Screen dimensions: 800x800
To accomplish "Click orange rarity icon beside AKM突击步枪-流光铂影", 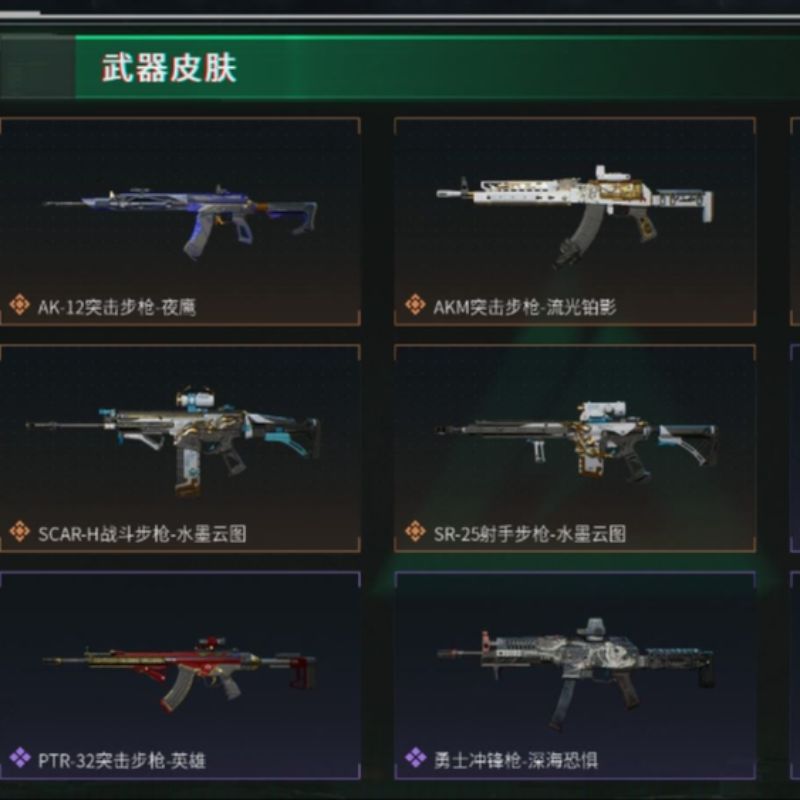I will pos(415,305).
